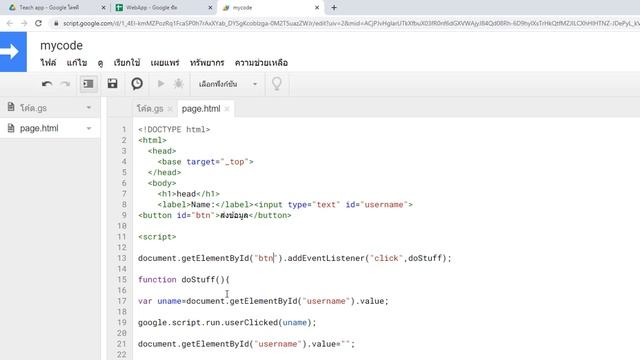Image resolution: width=640 pixels, height=360 pixels.
Task: Save the project with the disk icon
Action: tap(112, 84)
